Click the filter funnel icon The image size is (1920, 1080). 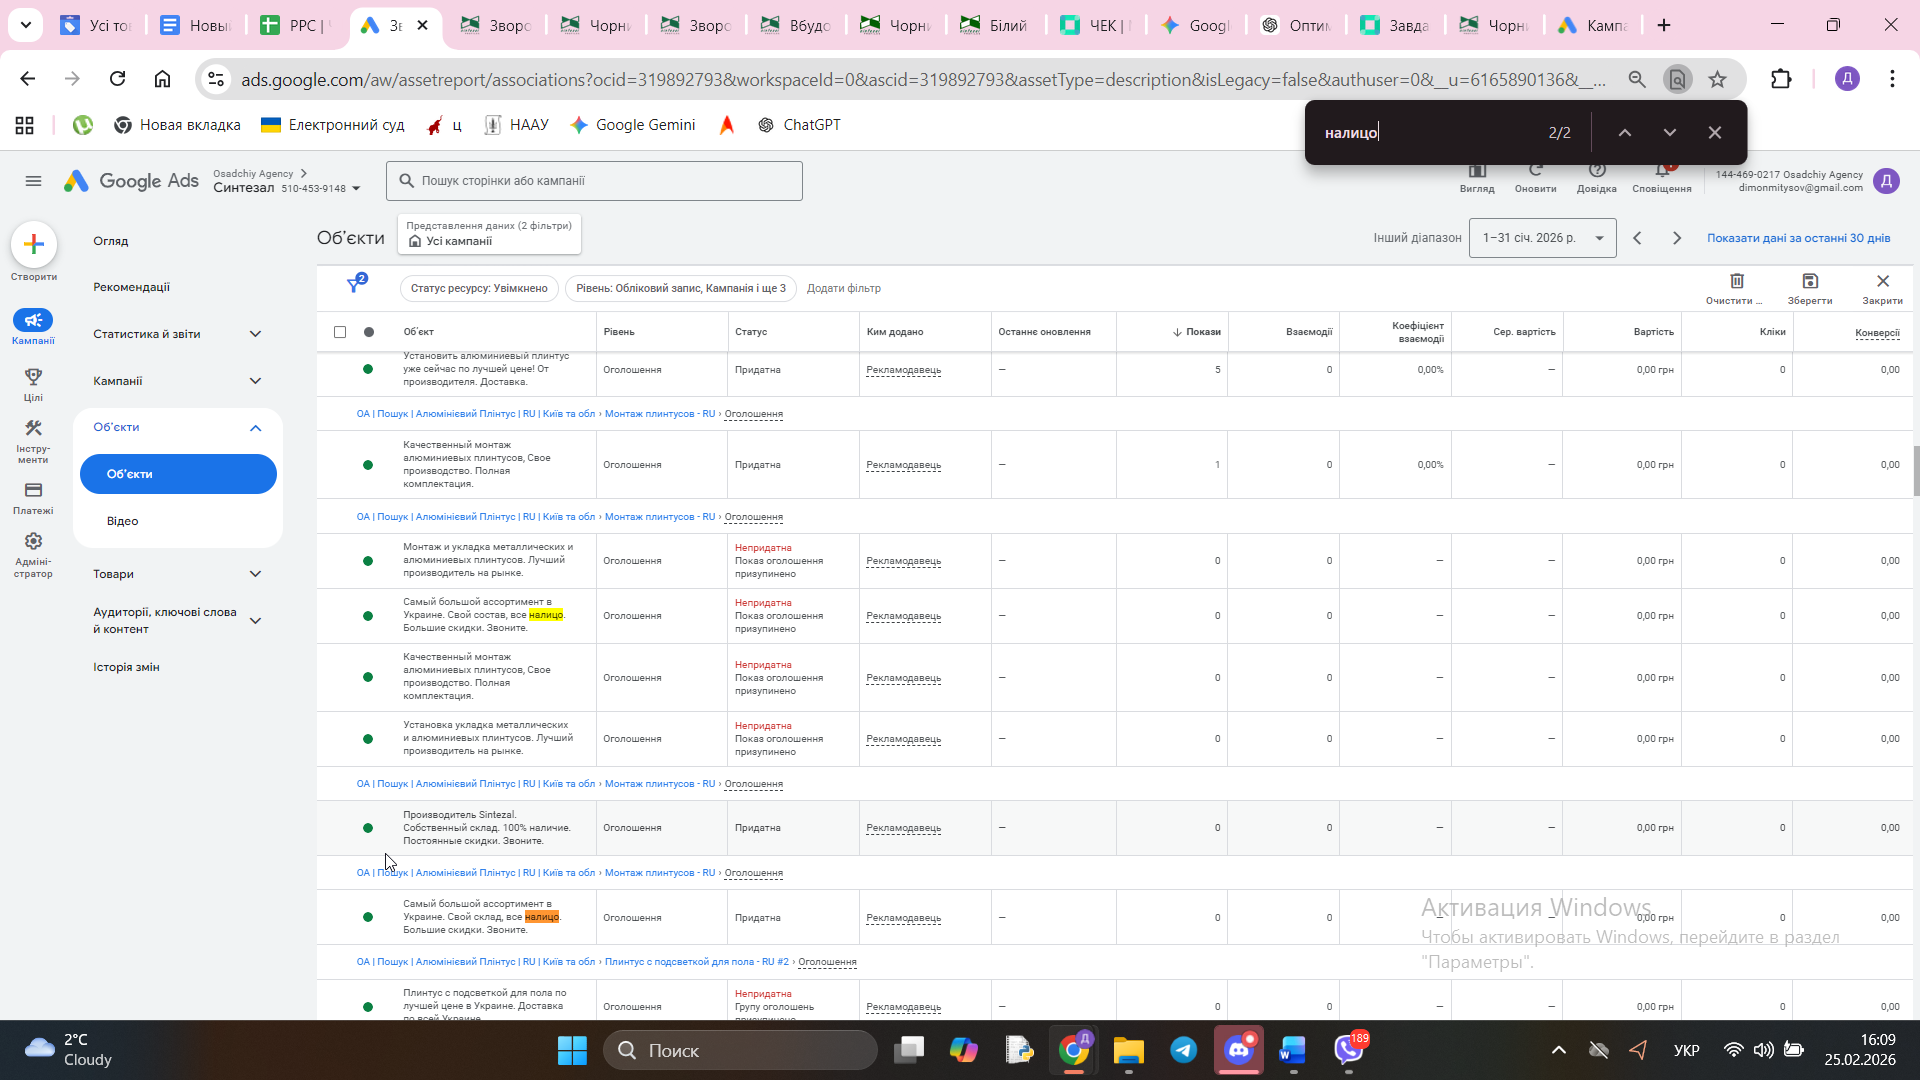pos(355,285)
